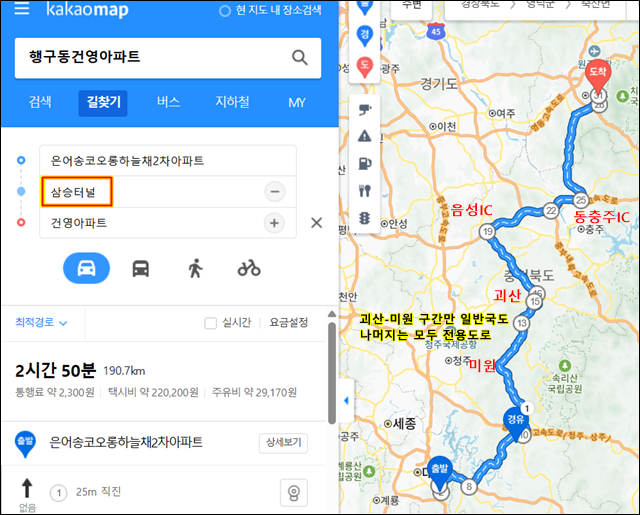Screen dimensions: 640x515
Task: Toggle the CCTV camera layer
Action: (364, 109)
